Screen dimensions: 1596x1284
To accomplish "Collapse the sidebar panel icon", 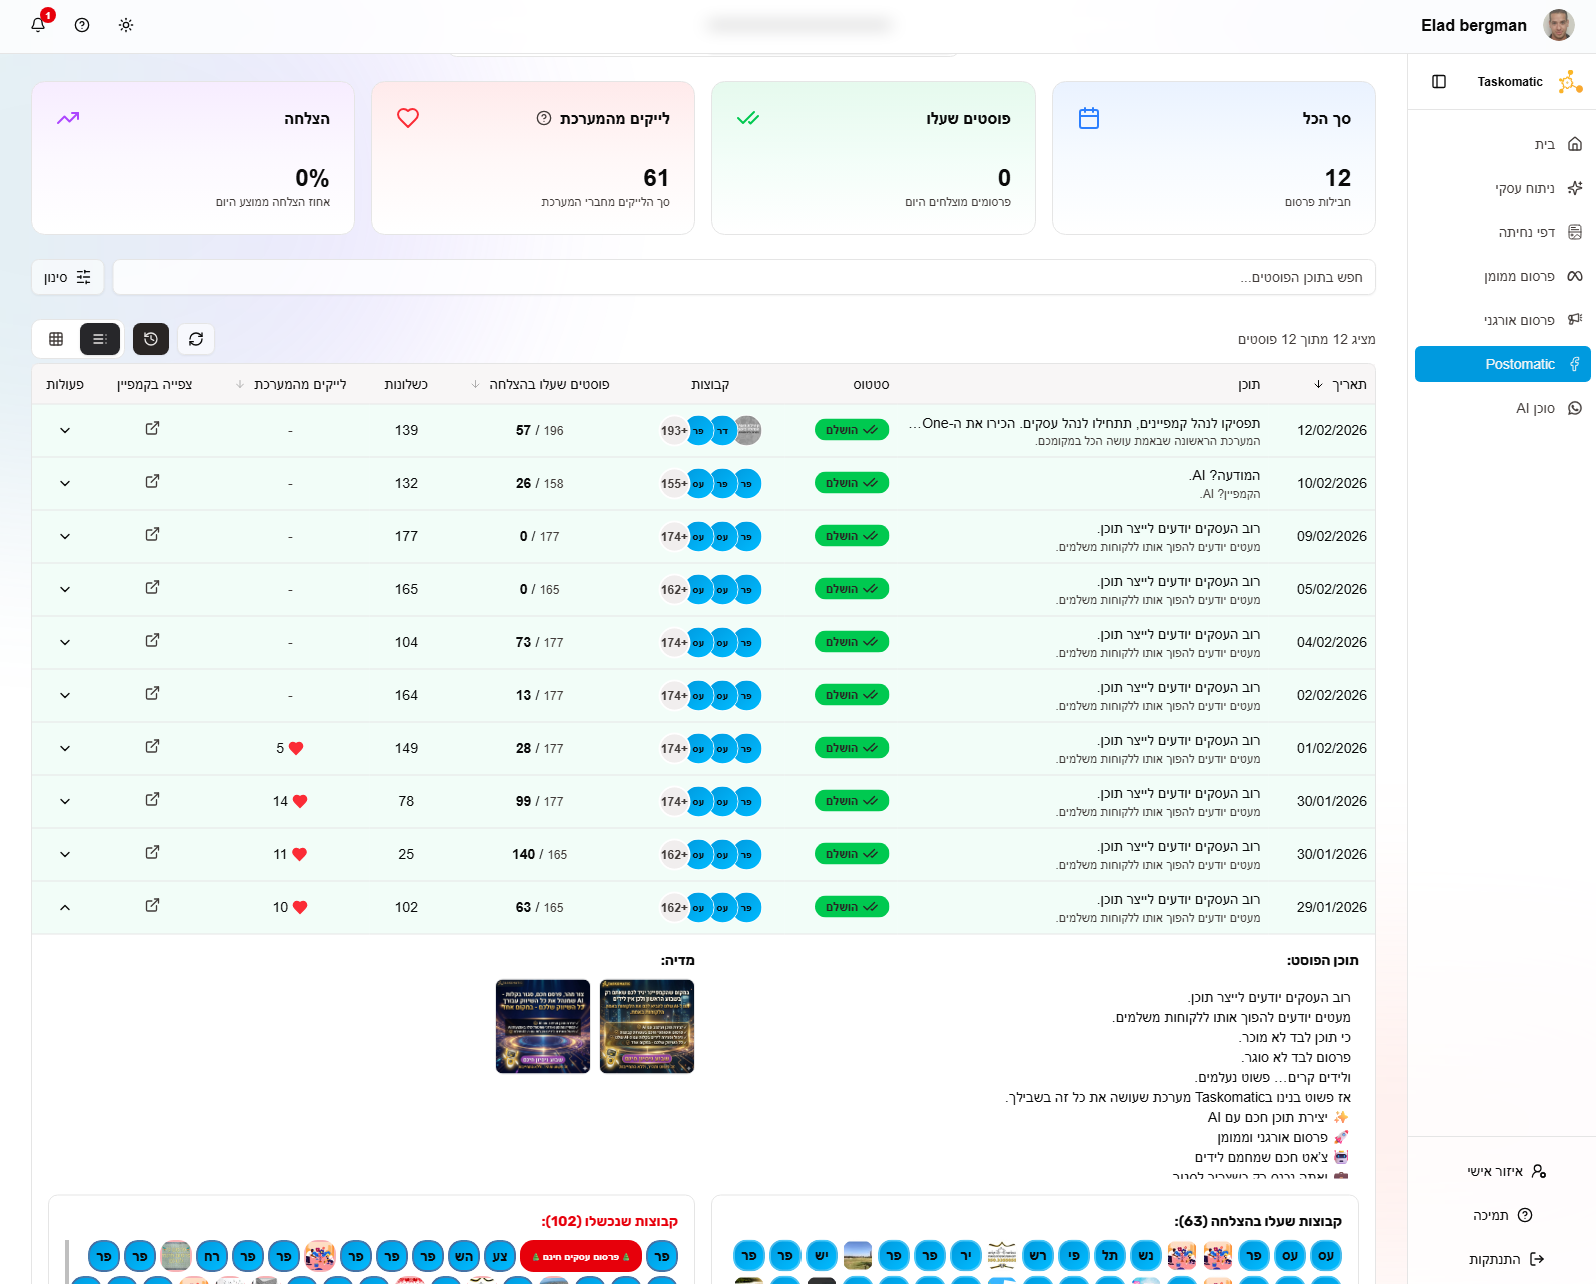I will (x=1439, y=82).
